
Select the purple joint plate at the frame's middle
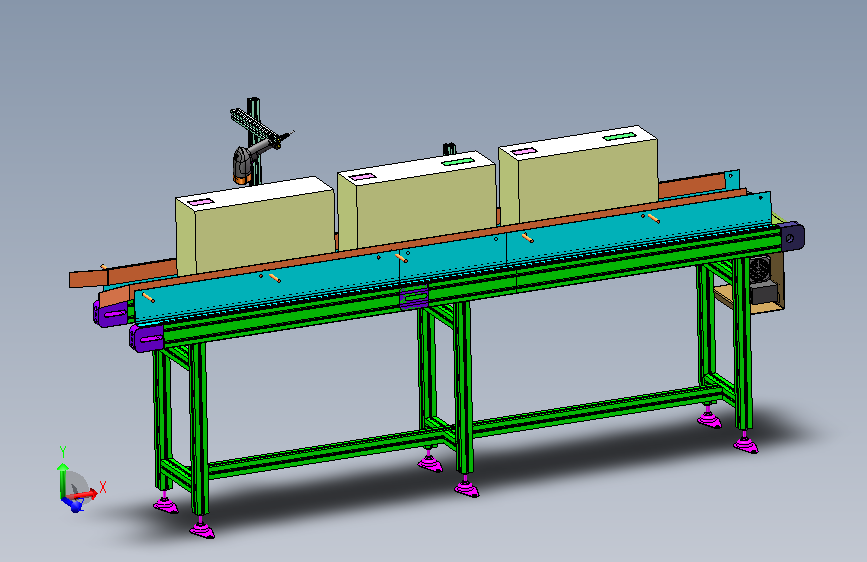pyautogui.click(x=414, y=296)
